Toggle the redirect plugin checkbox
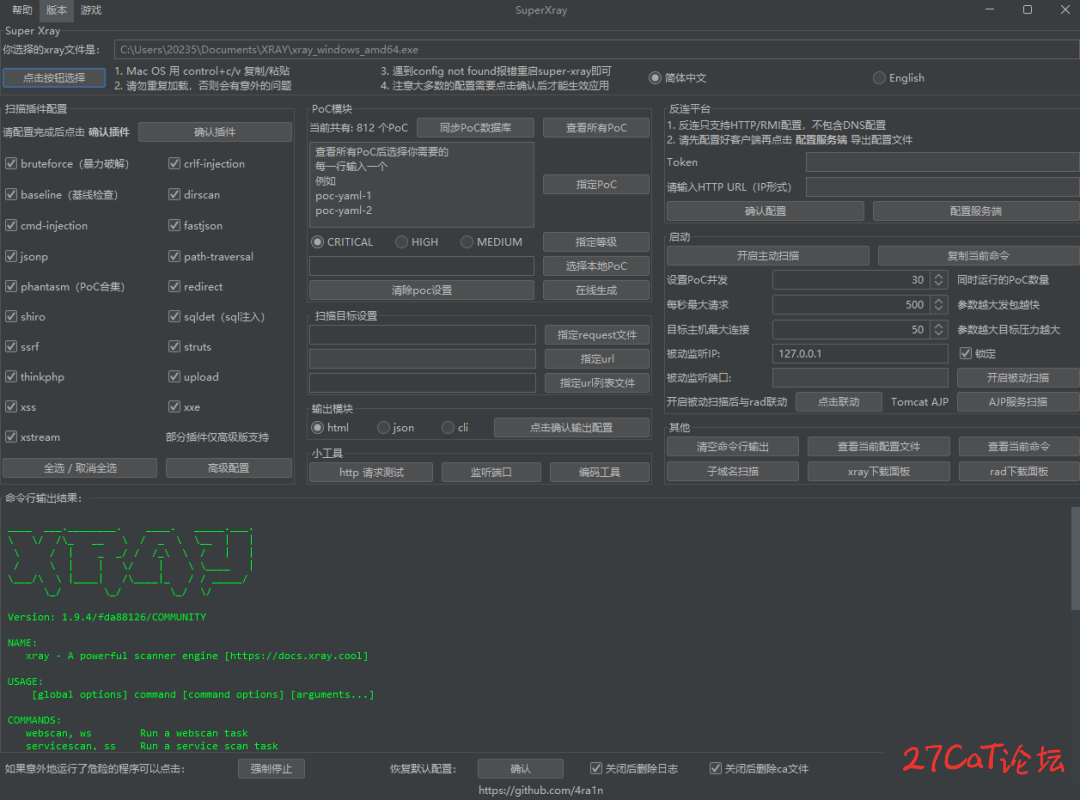Screen dimensions: 1080x800 pyautogui.click(x=174, y=286)
